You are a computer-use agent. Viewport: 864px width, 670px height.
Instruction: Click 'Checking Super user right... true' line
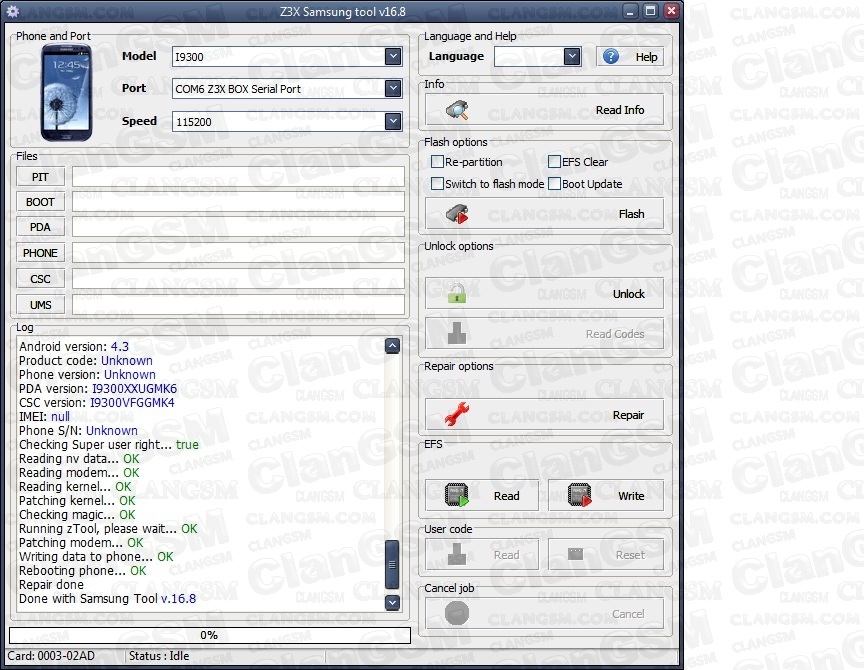109,445
